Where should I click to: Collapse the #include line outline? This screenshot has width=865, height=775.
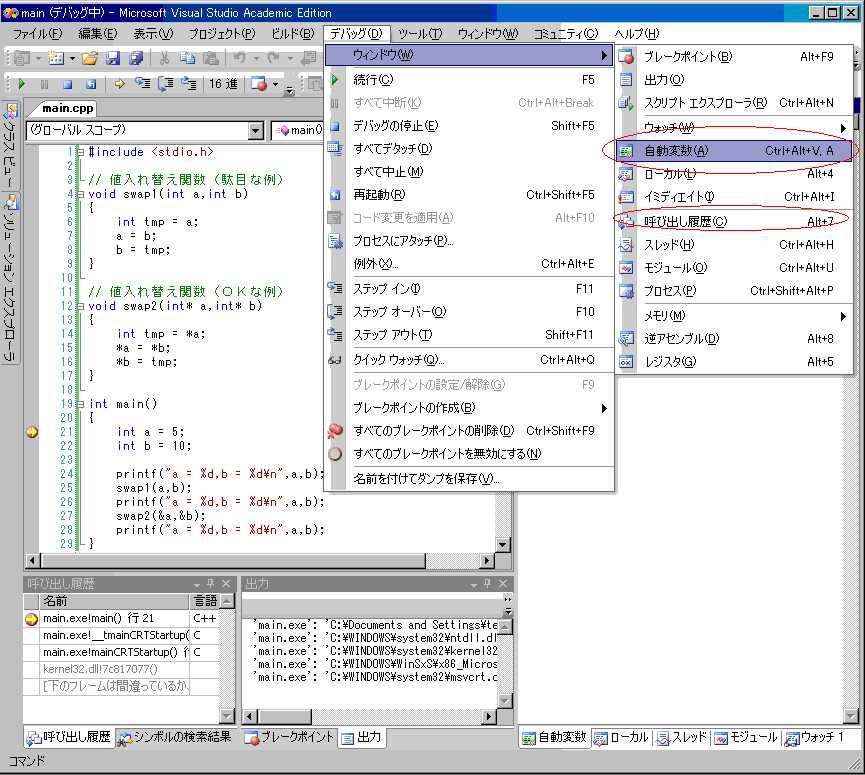[81, 152]
